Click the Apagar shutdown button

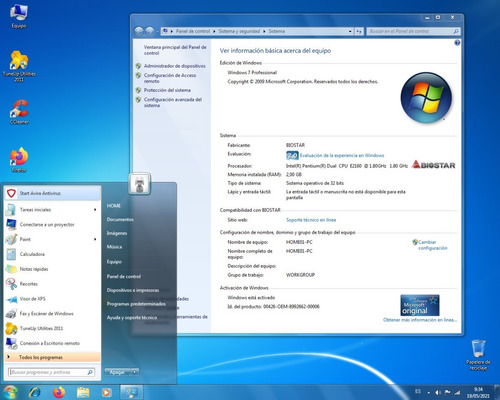pos(118,372)
